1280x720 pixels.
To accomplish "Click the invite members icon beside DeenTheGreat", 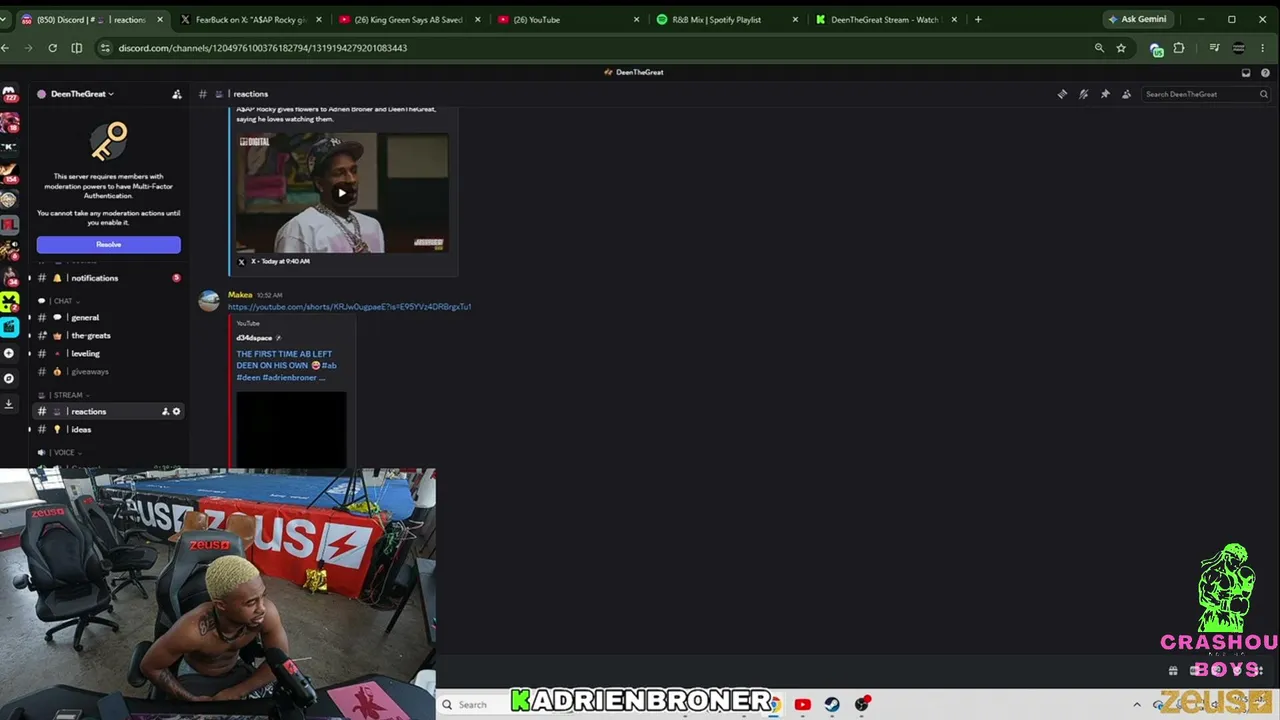I will click(177, 94).
